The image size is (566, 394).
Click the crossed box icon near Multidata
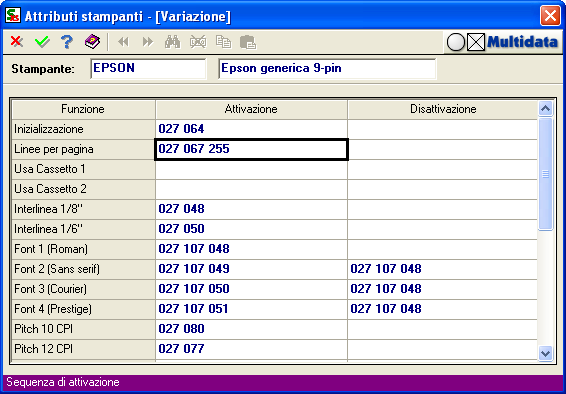[476, 43]
